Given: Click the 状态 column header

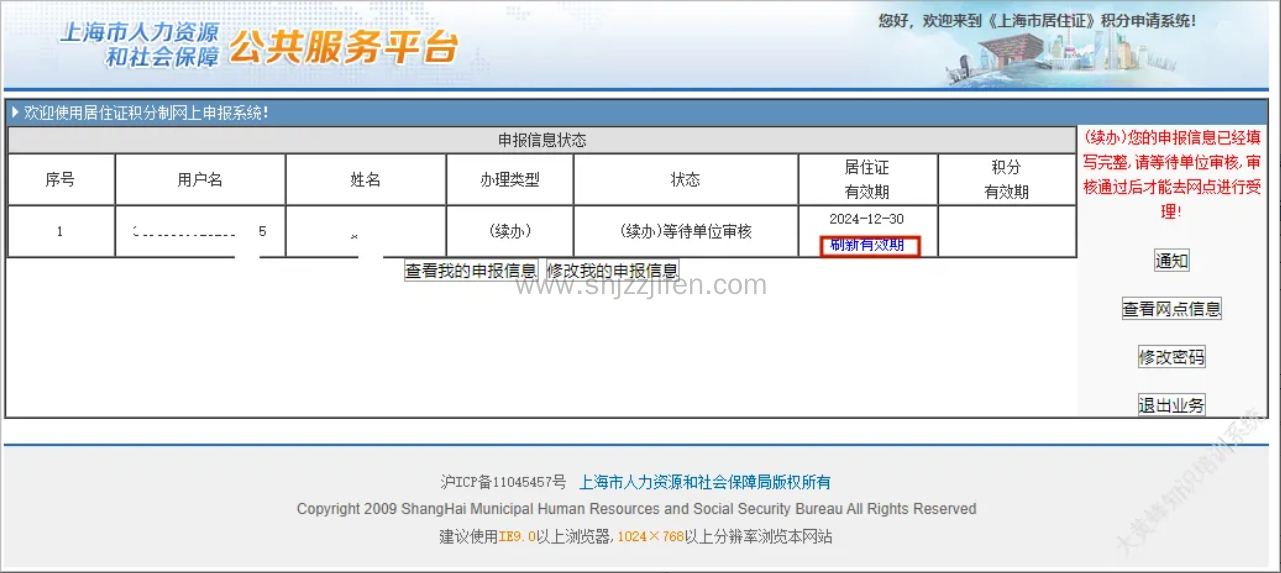Looking at the screenshot, I should 685,180.
